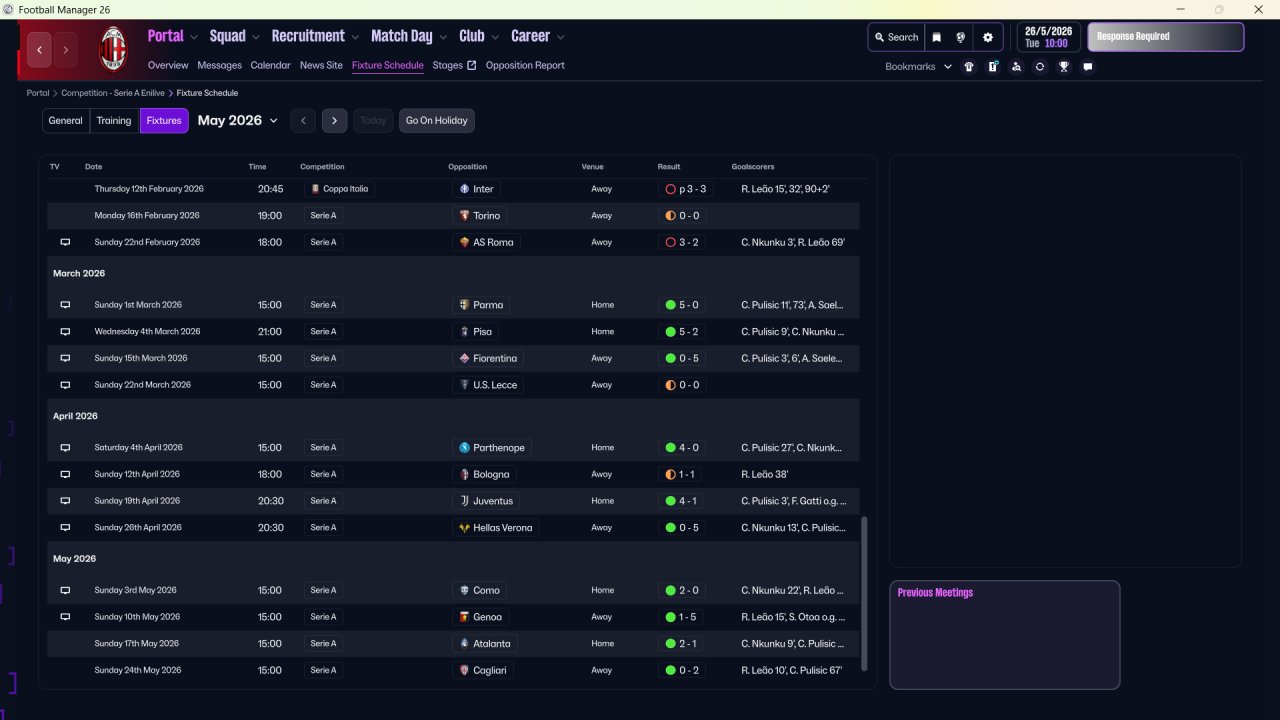Open the bookmark icon next to Search
The image size is (1280, 720).
937,37
